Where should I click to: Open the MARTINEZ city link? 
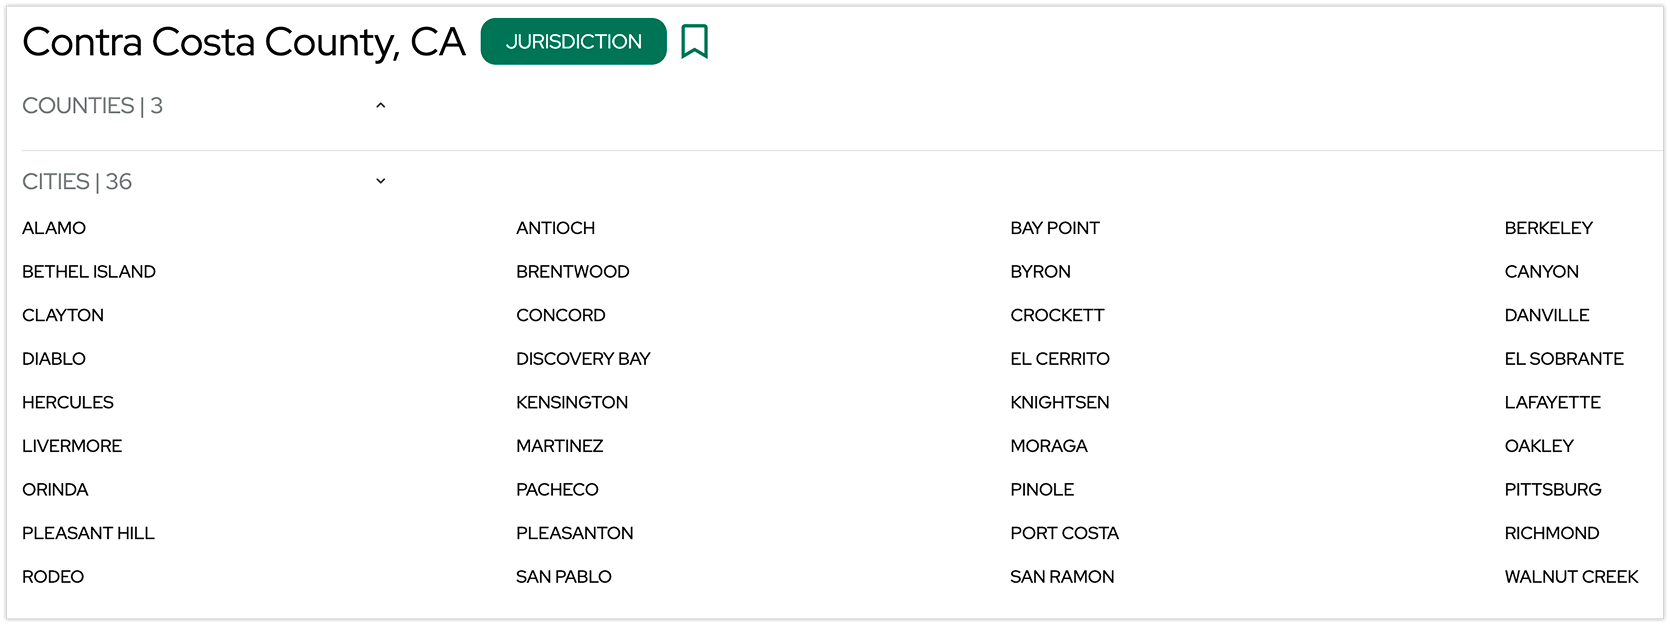pos(559,446)
